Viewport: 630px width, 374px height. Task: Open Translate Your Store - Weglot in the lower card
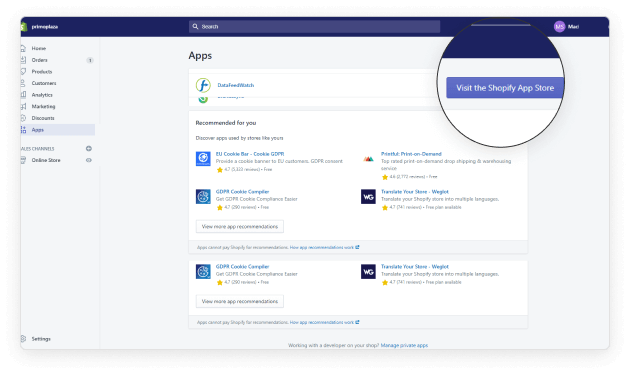pos(415,266)
